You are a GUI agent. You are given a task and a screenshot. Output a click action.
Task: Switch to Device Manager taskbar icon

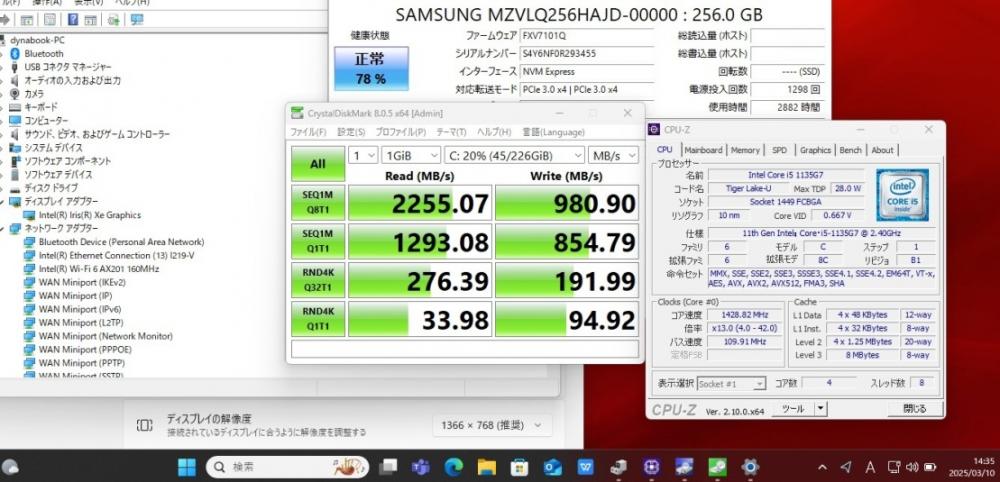click(618, 467)
